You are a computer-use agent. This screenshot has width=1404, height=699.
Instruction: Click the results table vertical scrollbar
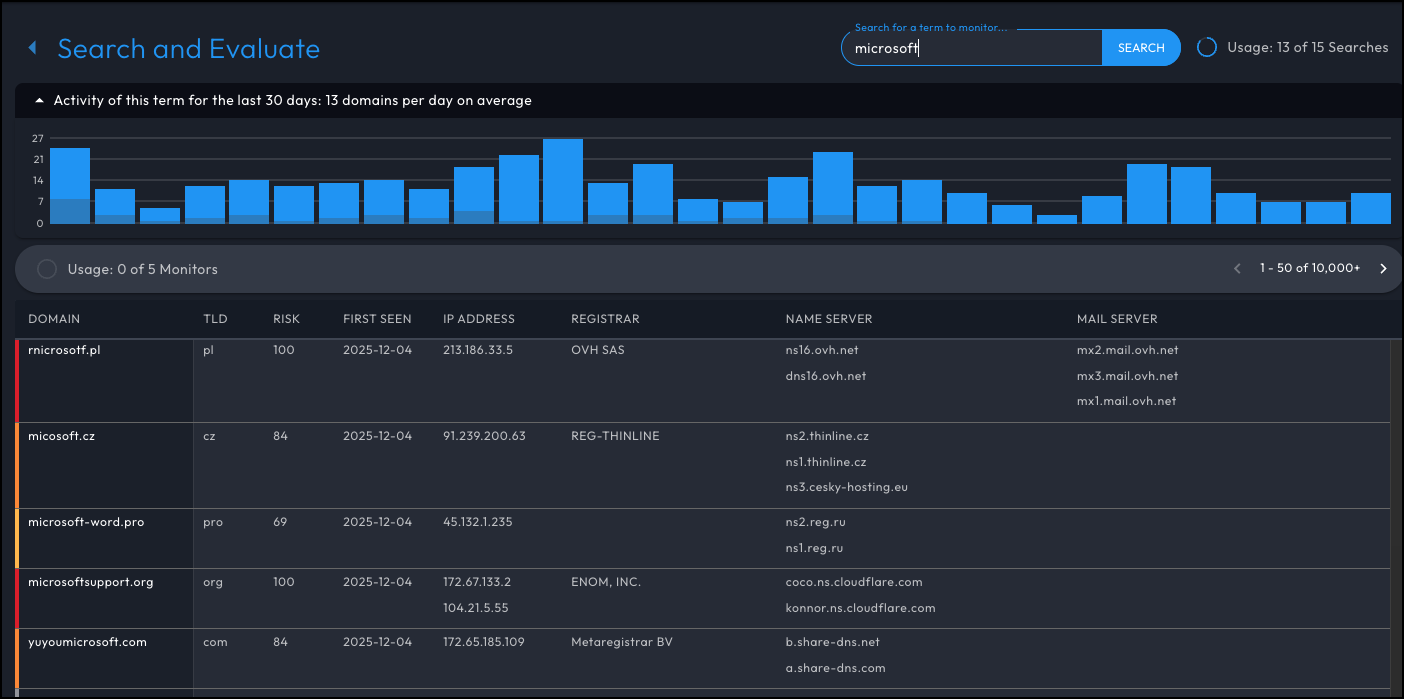pos(1395,500)
